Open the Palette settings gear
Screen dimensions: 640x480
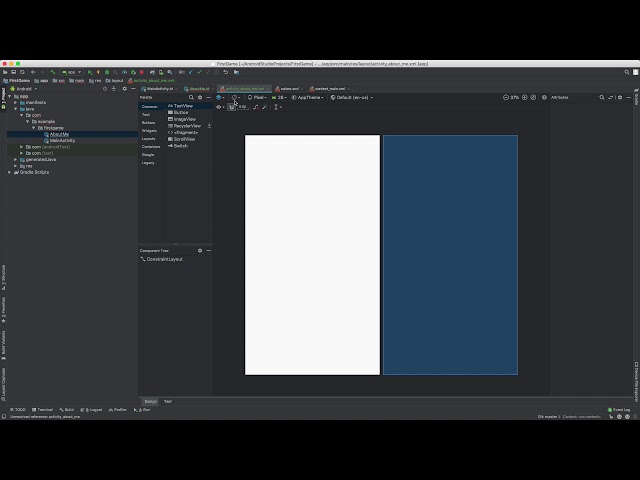click(x=200, y=98)
